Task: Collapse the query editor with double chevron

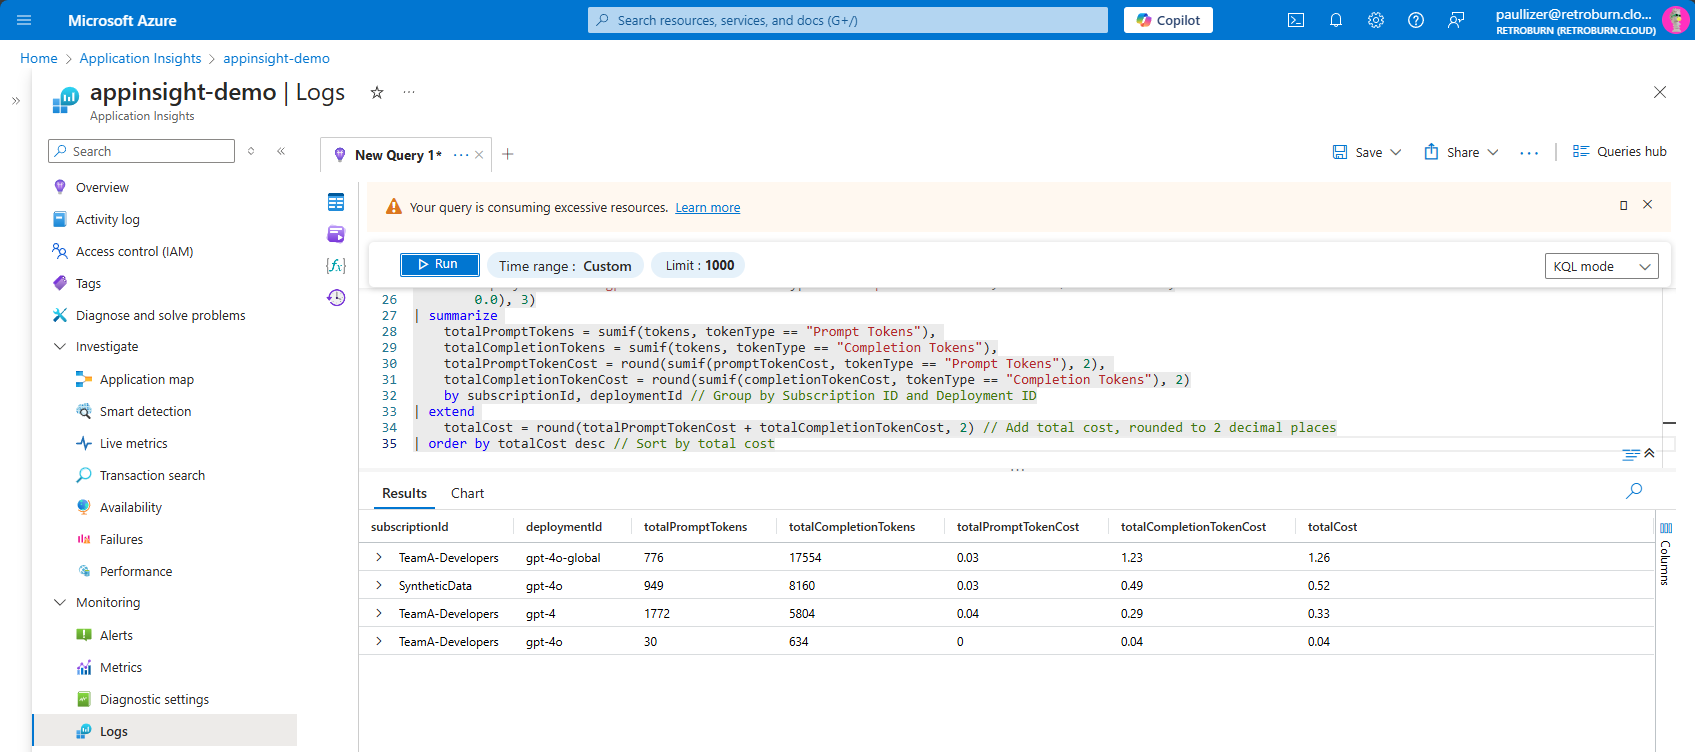Action: point(1649,454)
